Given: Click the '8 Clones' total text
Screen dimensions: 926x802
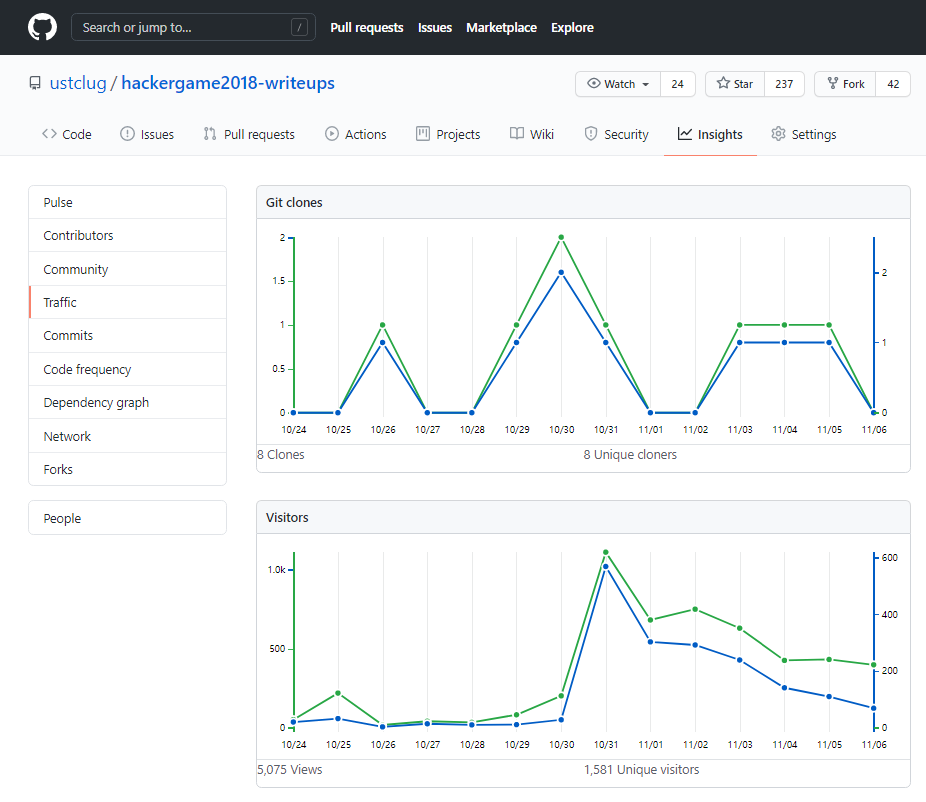Looking at the screenshot, I should coord(281,455).
